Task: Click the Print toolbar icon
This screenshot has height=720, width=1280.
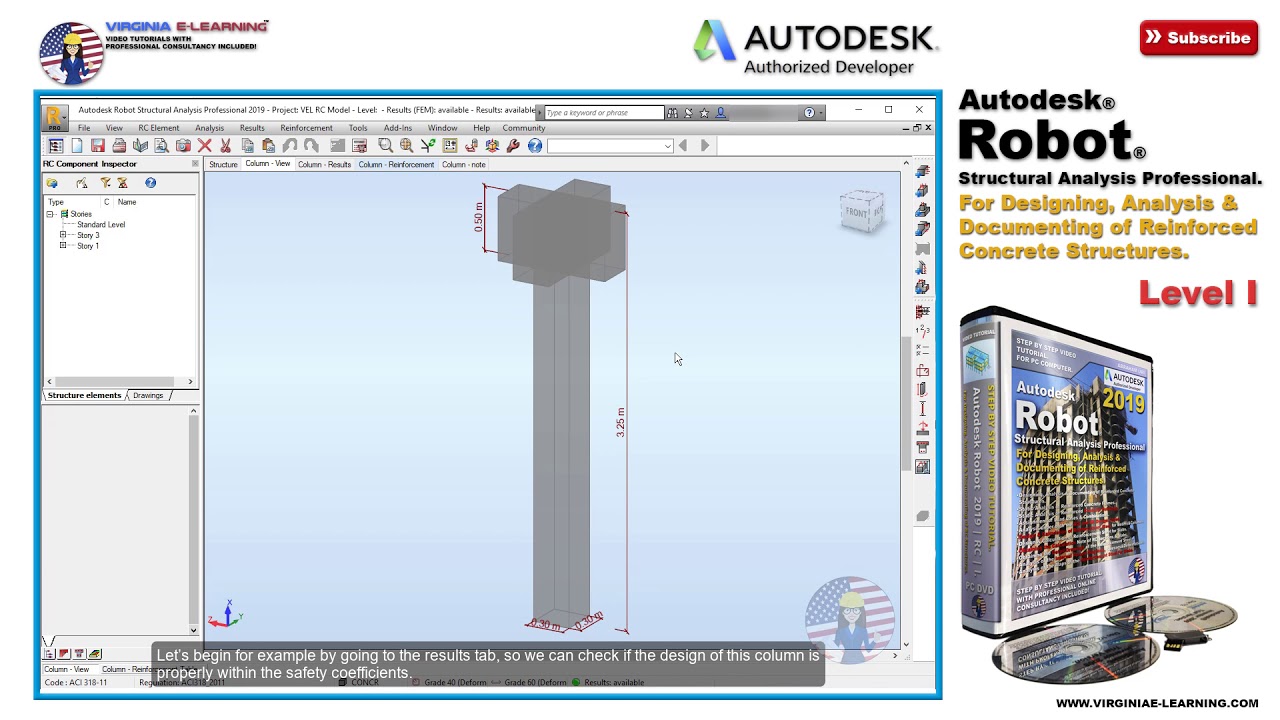Action: point(119,146)
